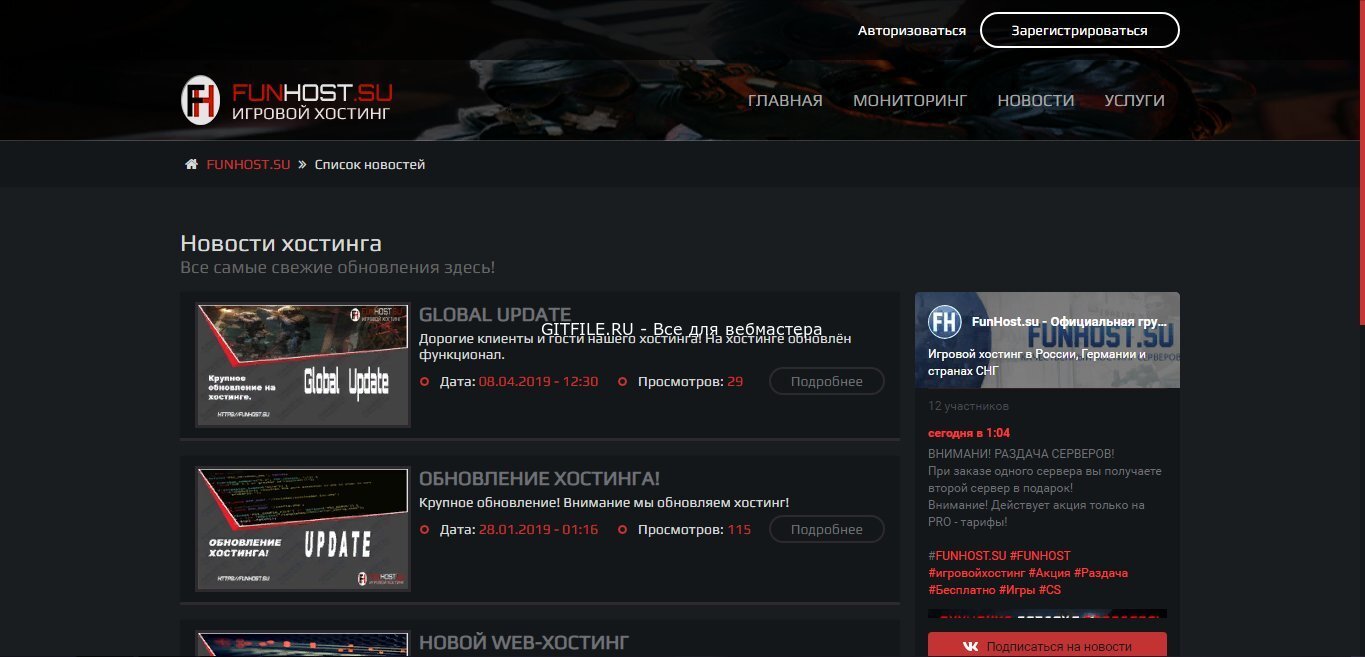Click the #Игры hashtag
The image size is (1365, 657).
(1017, 590)
